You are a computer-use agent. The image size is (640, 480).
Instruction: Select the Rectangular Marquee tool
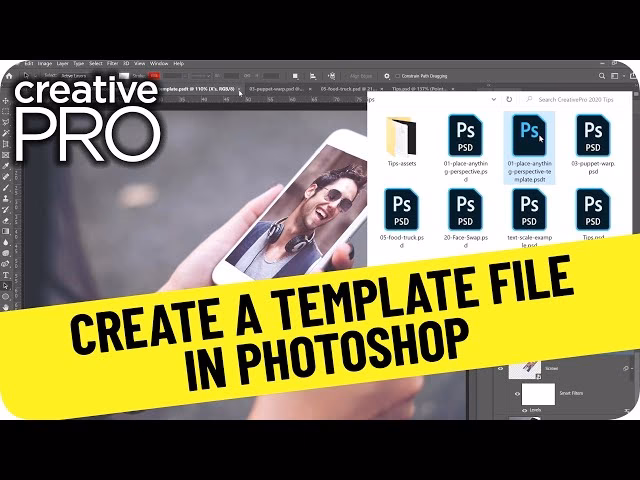pyautogui.click(x=6, y=111)
